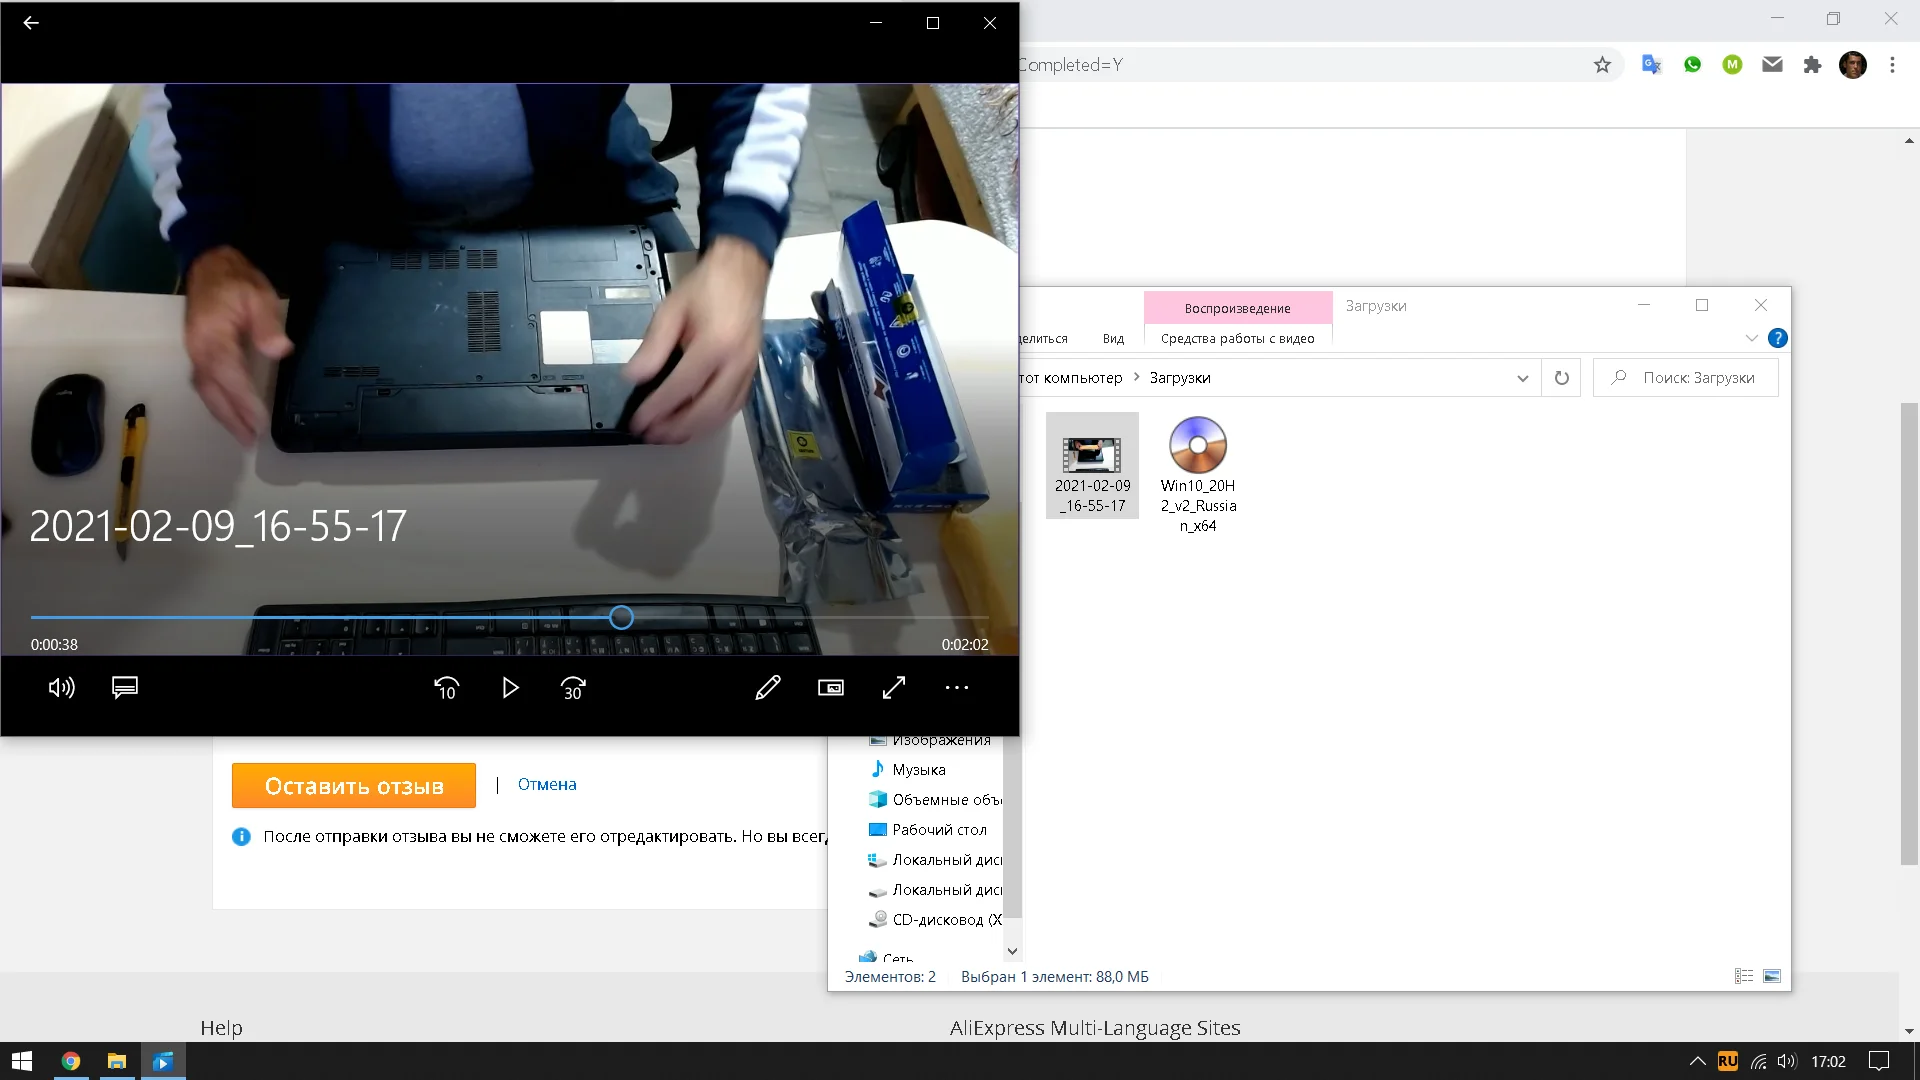The height and width of the screenshot is (1080, 1920).
Task: Open the player's more options menu
Action: 957,688
